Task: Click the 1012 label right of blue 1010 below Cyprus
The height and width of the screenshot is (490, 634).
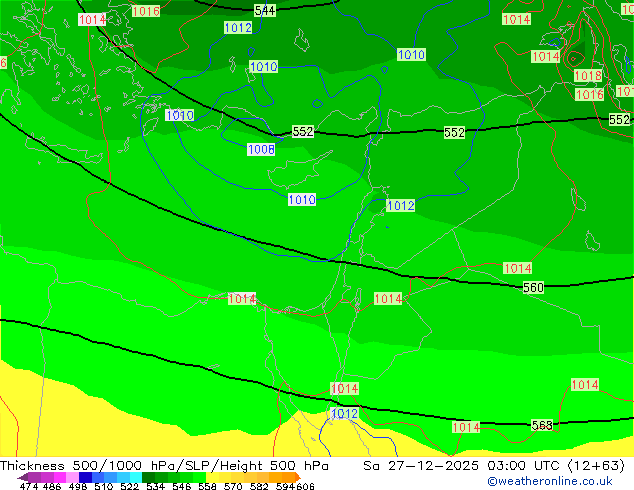Action: coord(401,206)
